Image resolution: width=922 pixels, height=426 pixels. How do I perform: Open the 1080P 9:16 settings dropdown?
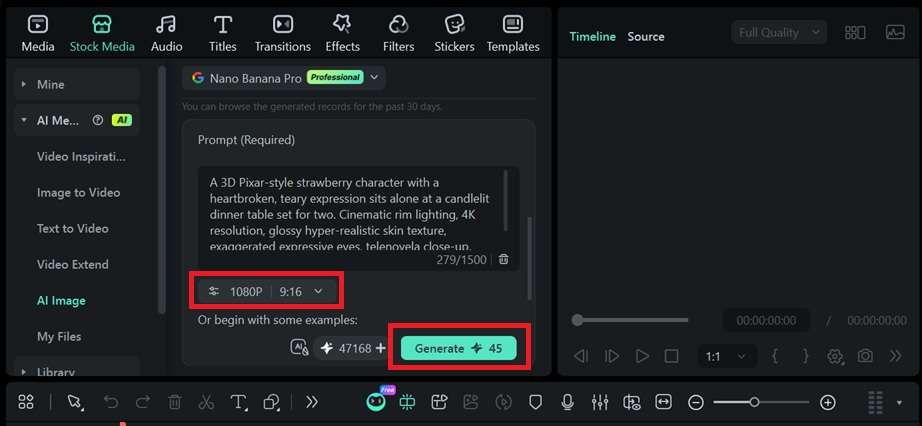coord(267,291)
